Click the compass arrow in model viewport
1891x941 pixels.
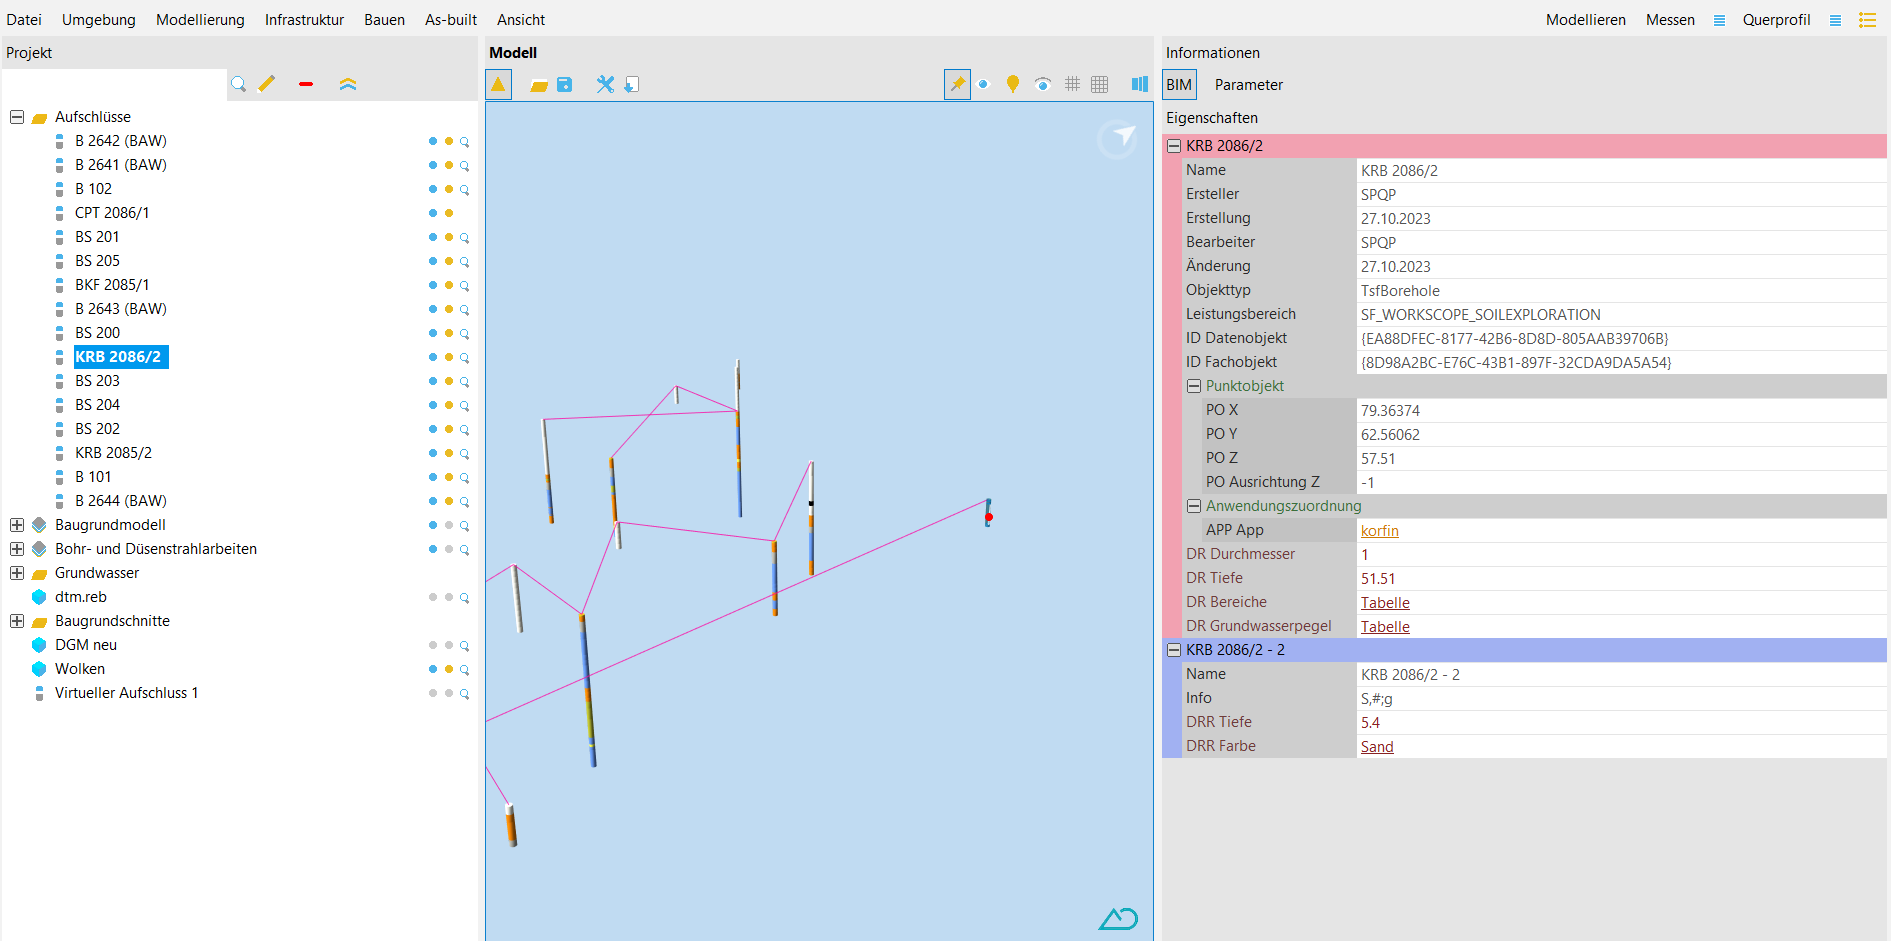coord(1118,139)
